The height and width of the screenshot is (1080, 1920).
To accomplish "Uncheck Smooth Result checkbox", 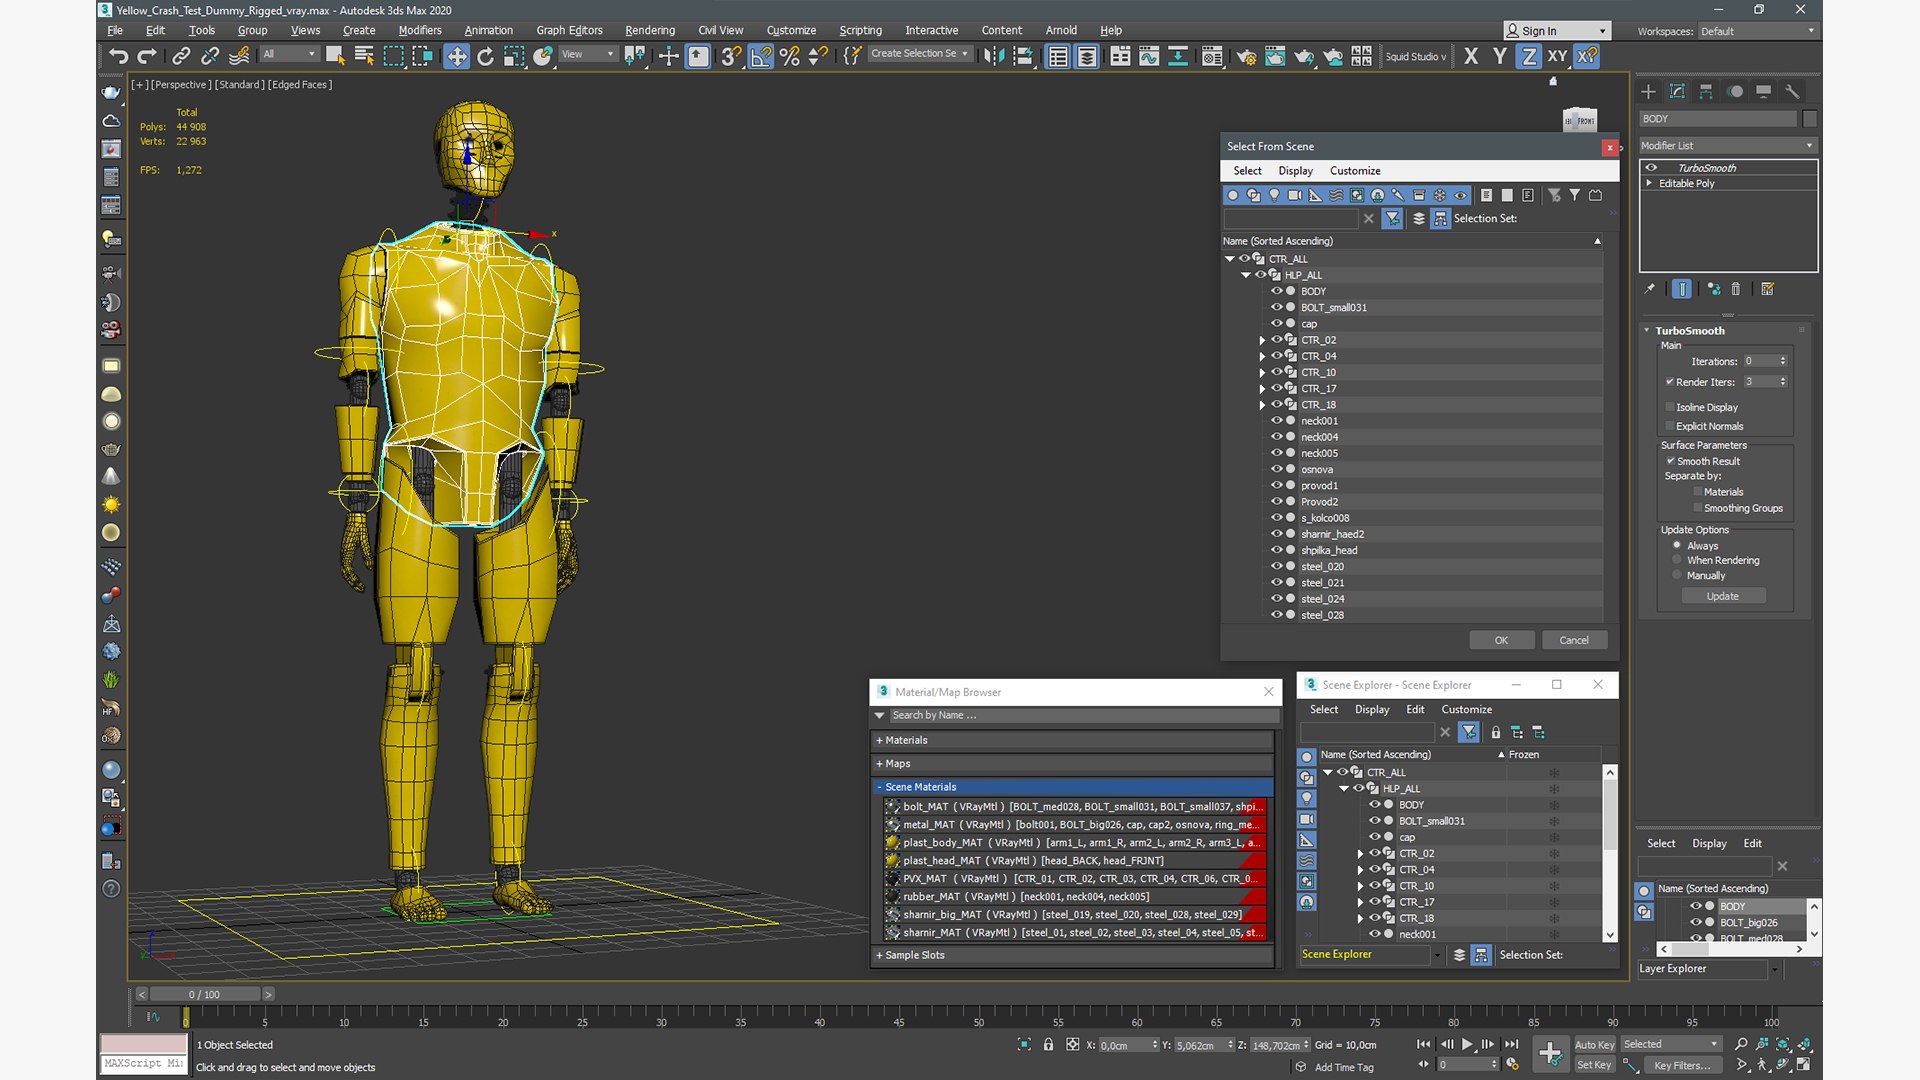I will tap(1671, 461).
